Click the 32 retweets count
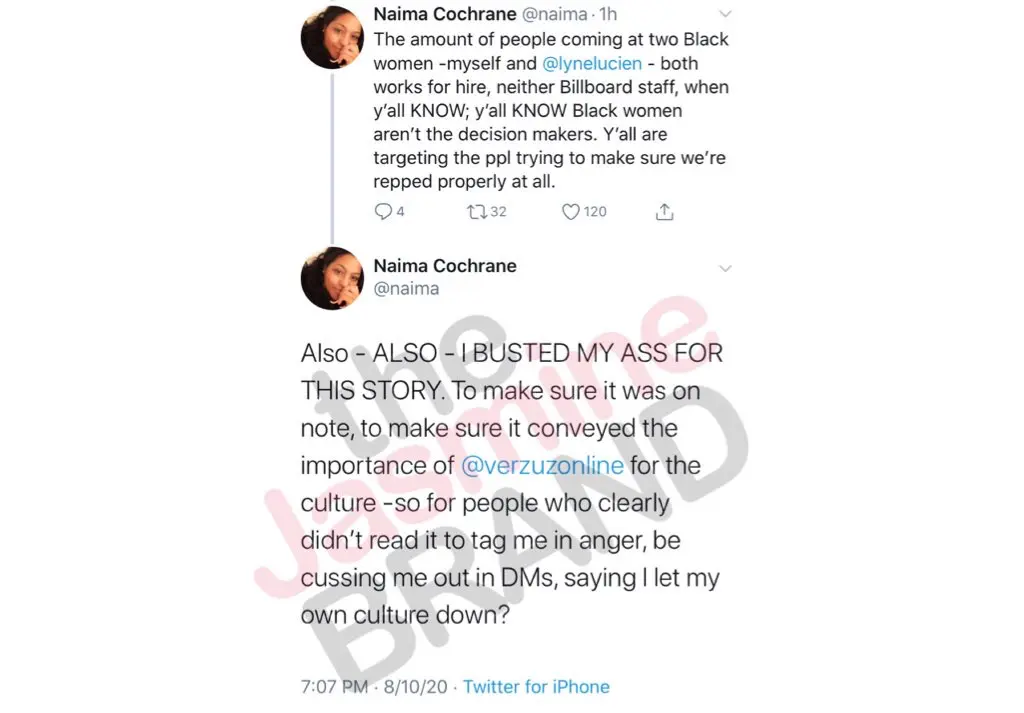Image resolution: width=1024 pixels, height=713 pixels. tap(498, 212)
